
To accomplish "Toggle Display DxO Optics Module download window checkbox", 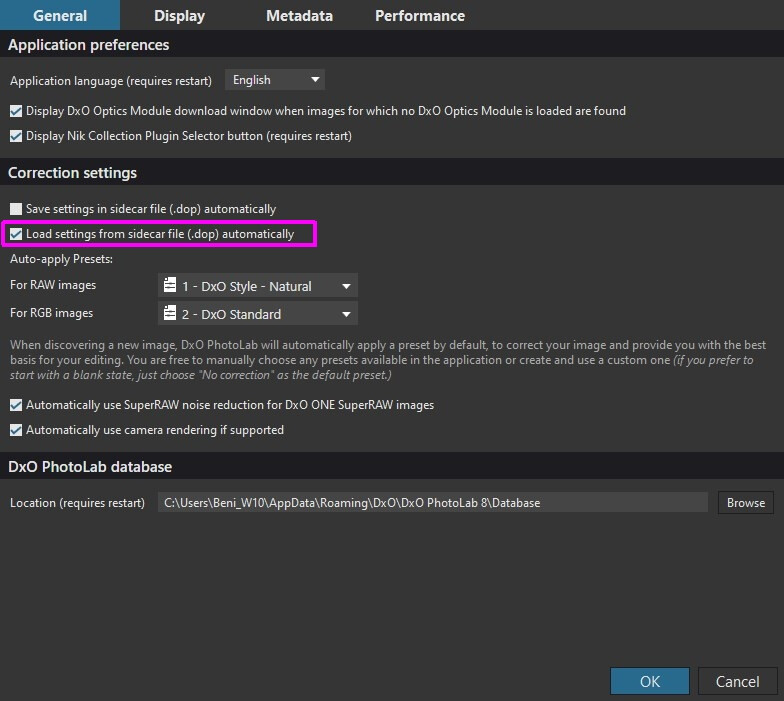I will (16, 111).
